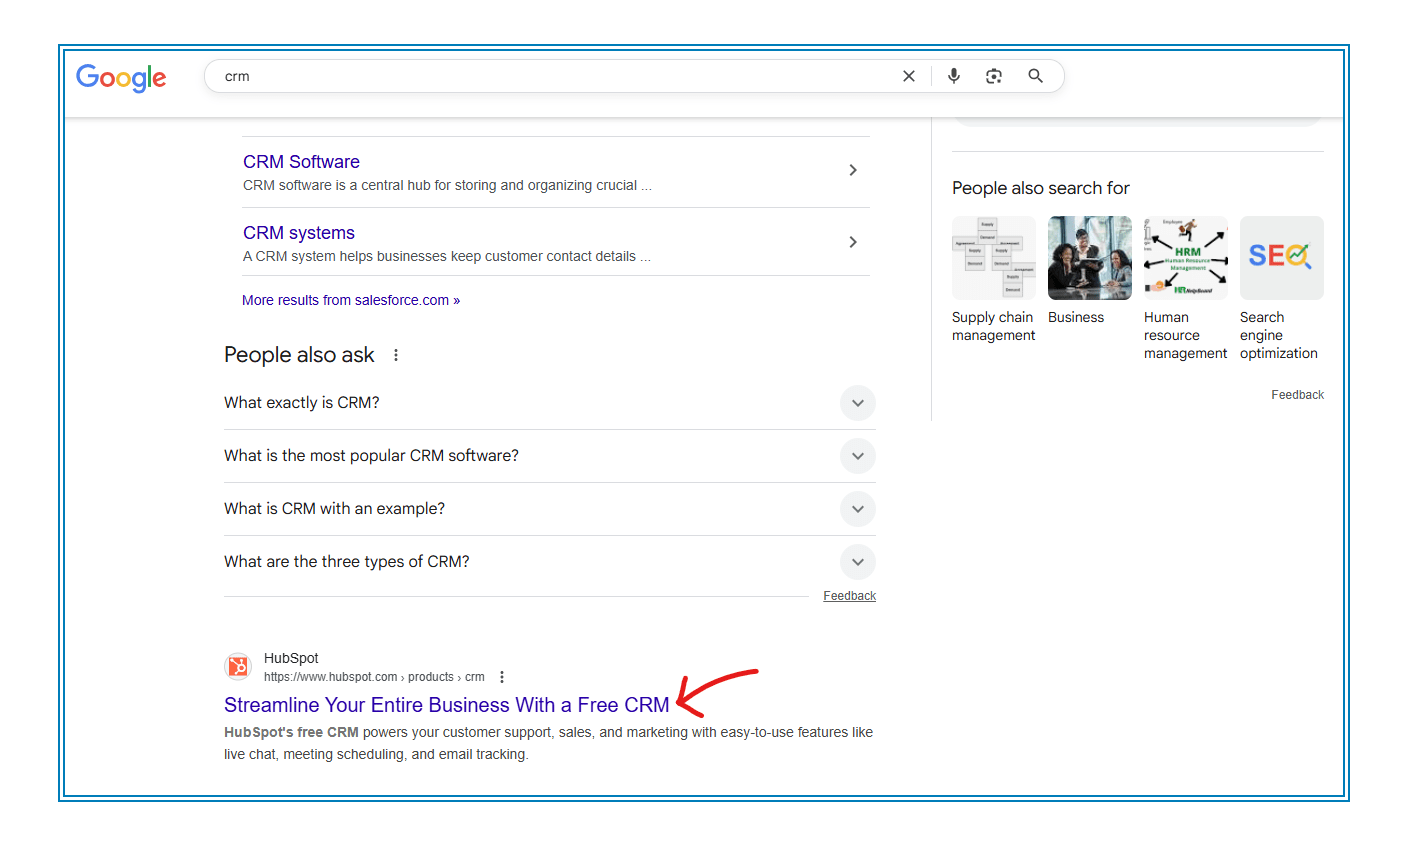Click the magnifying glass search icon
The image size is (1408, 845).
[1036, 76]
